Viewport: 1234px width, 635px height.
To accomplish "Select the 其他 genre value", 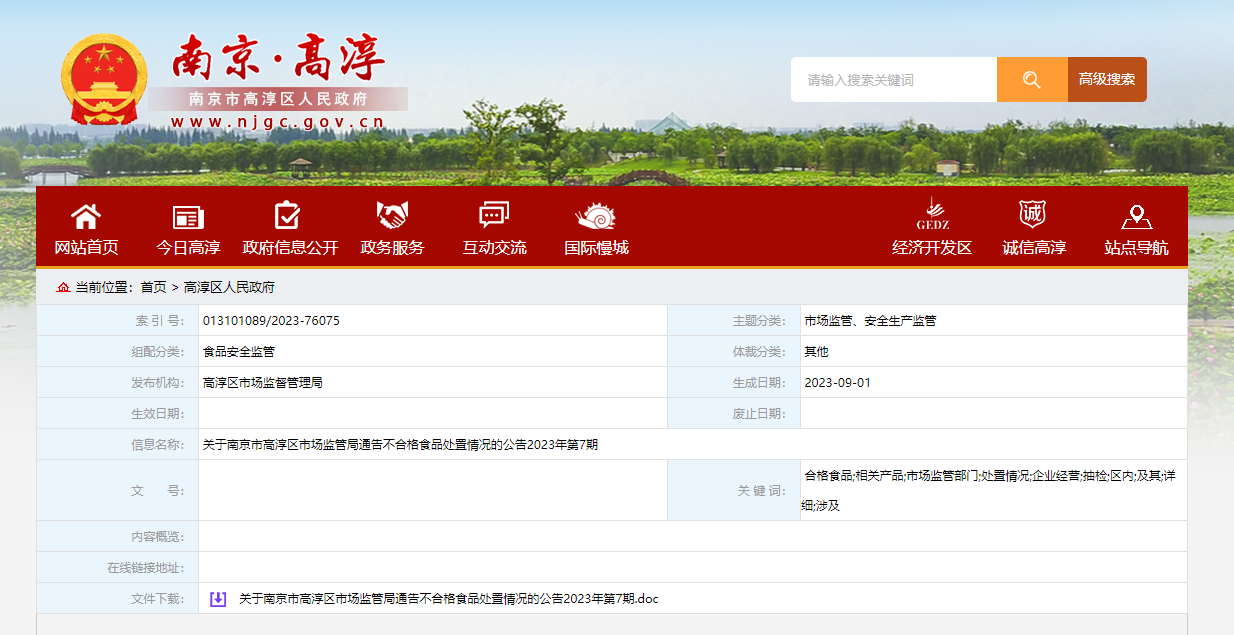I will (816, 352).
